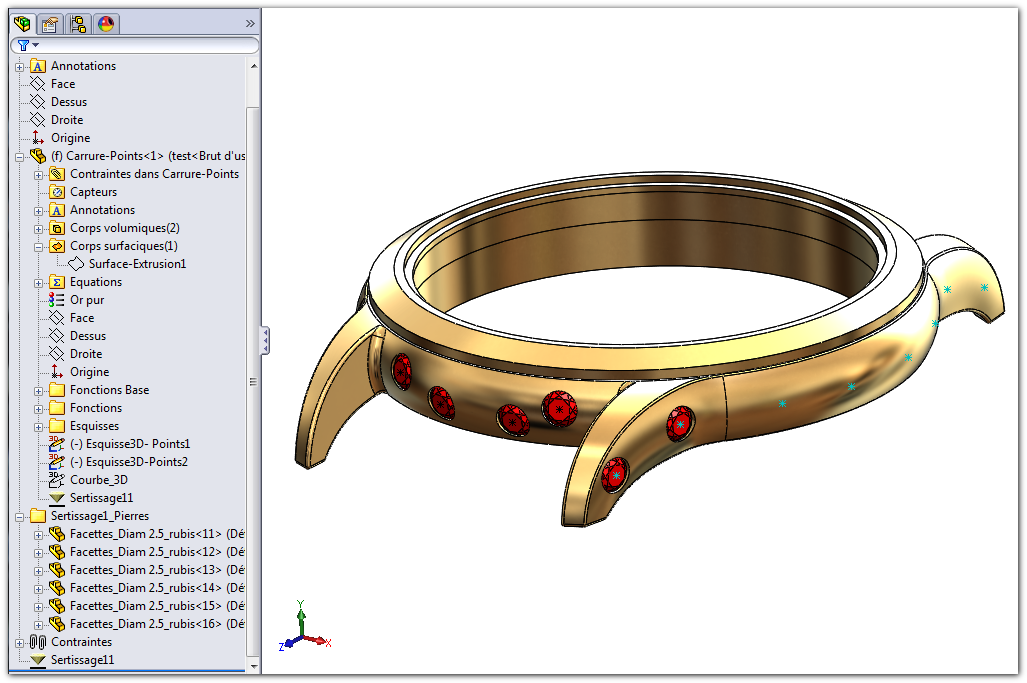Viewport: 1027px width, 683px height.
Task: Expand the panel tabs chevron at top right
Action: click(x=249, y=24)
